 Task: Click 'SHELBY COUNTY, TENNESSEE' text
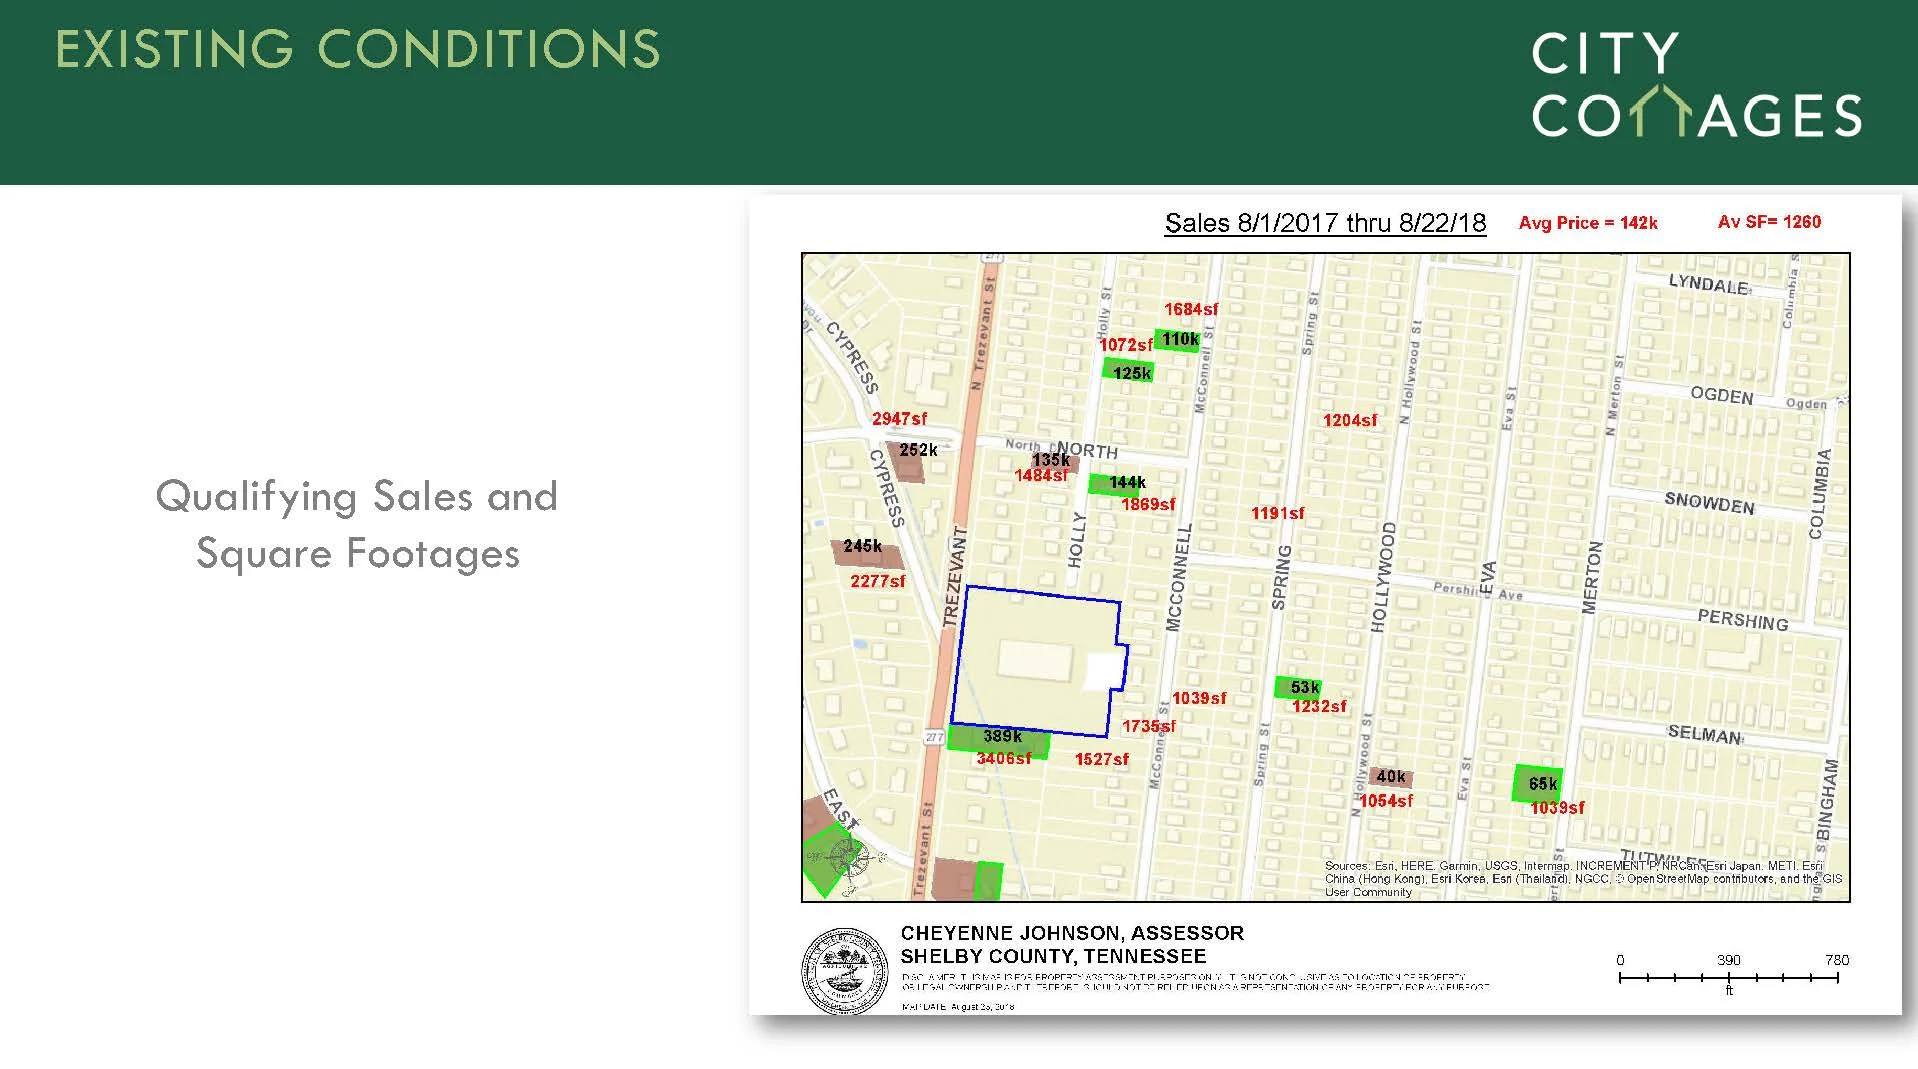(1053, 956)
